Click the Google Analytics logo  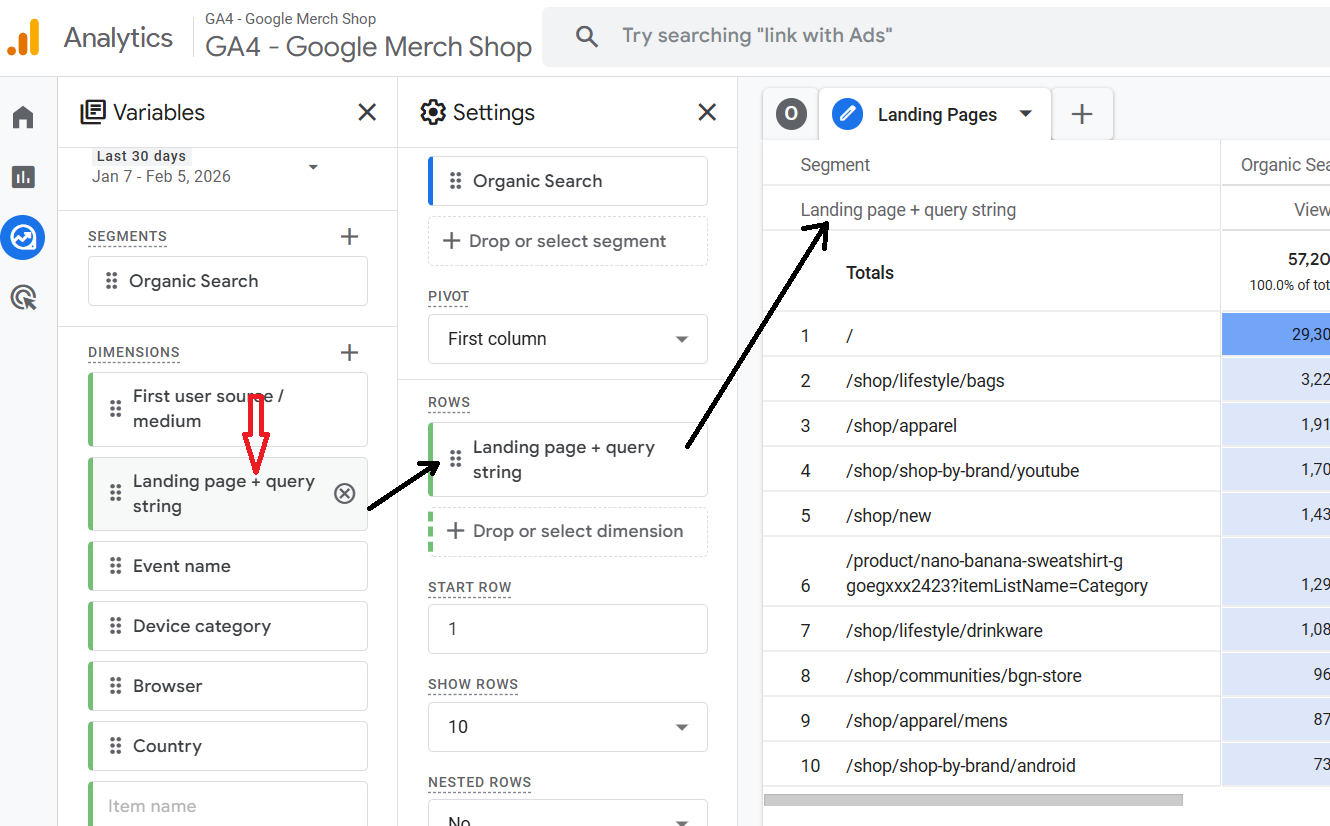24,38
